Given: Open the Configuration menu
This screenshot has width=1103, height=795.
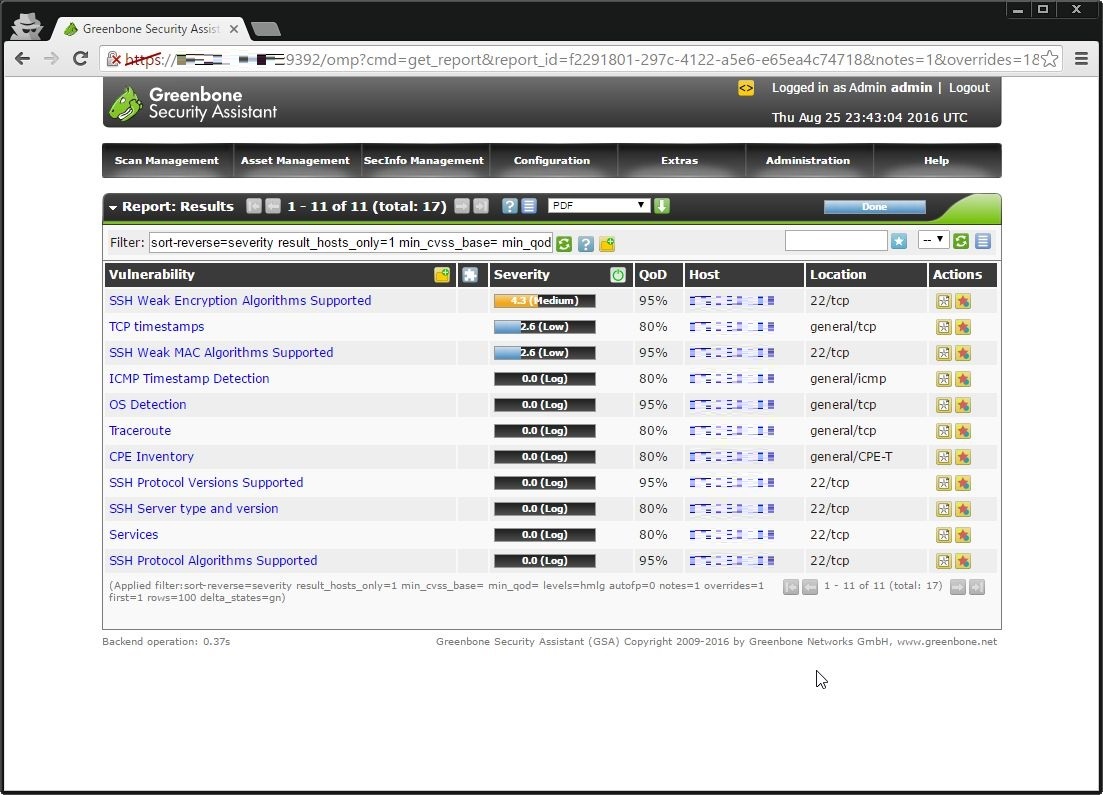Looking at the screenshot, I should [x=552, y=160].
